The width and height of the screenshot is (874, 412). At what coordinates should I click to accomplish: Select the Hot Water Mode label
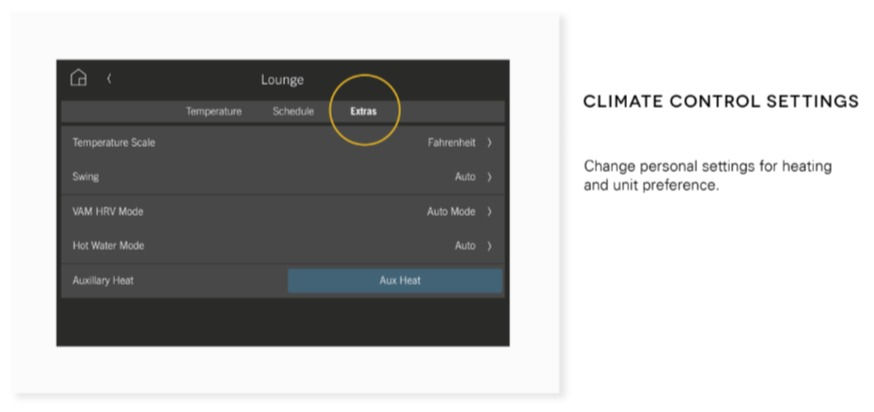click(x=108, y=246)
